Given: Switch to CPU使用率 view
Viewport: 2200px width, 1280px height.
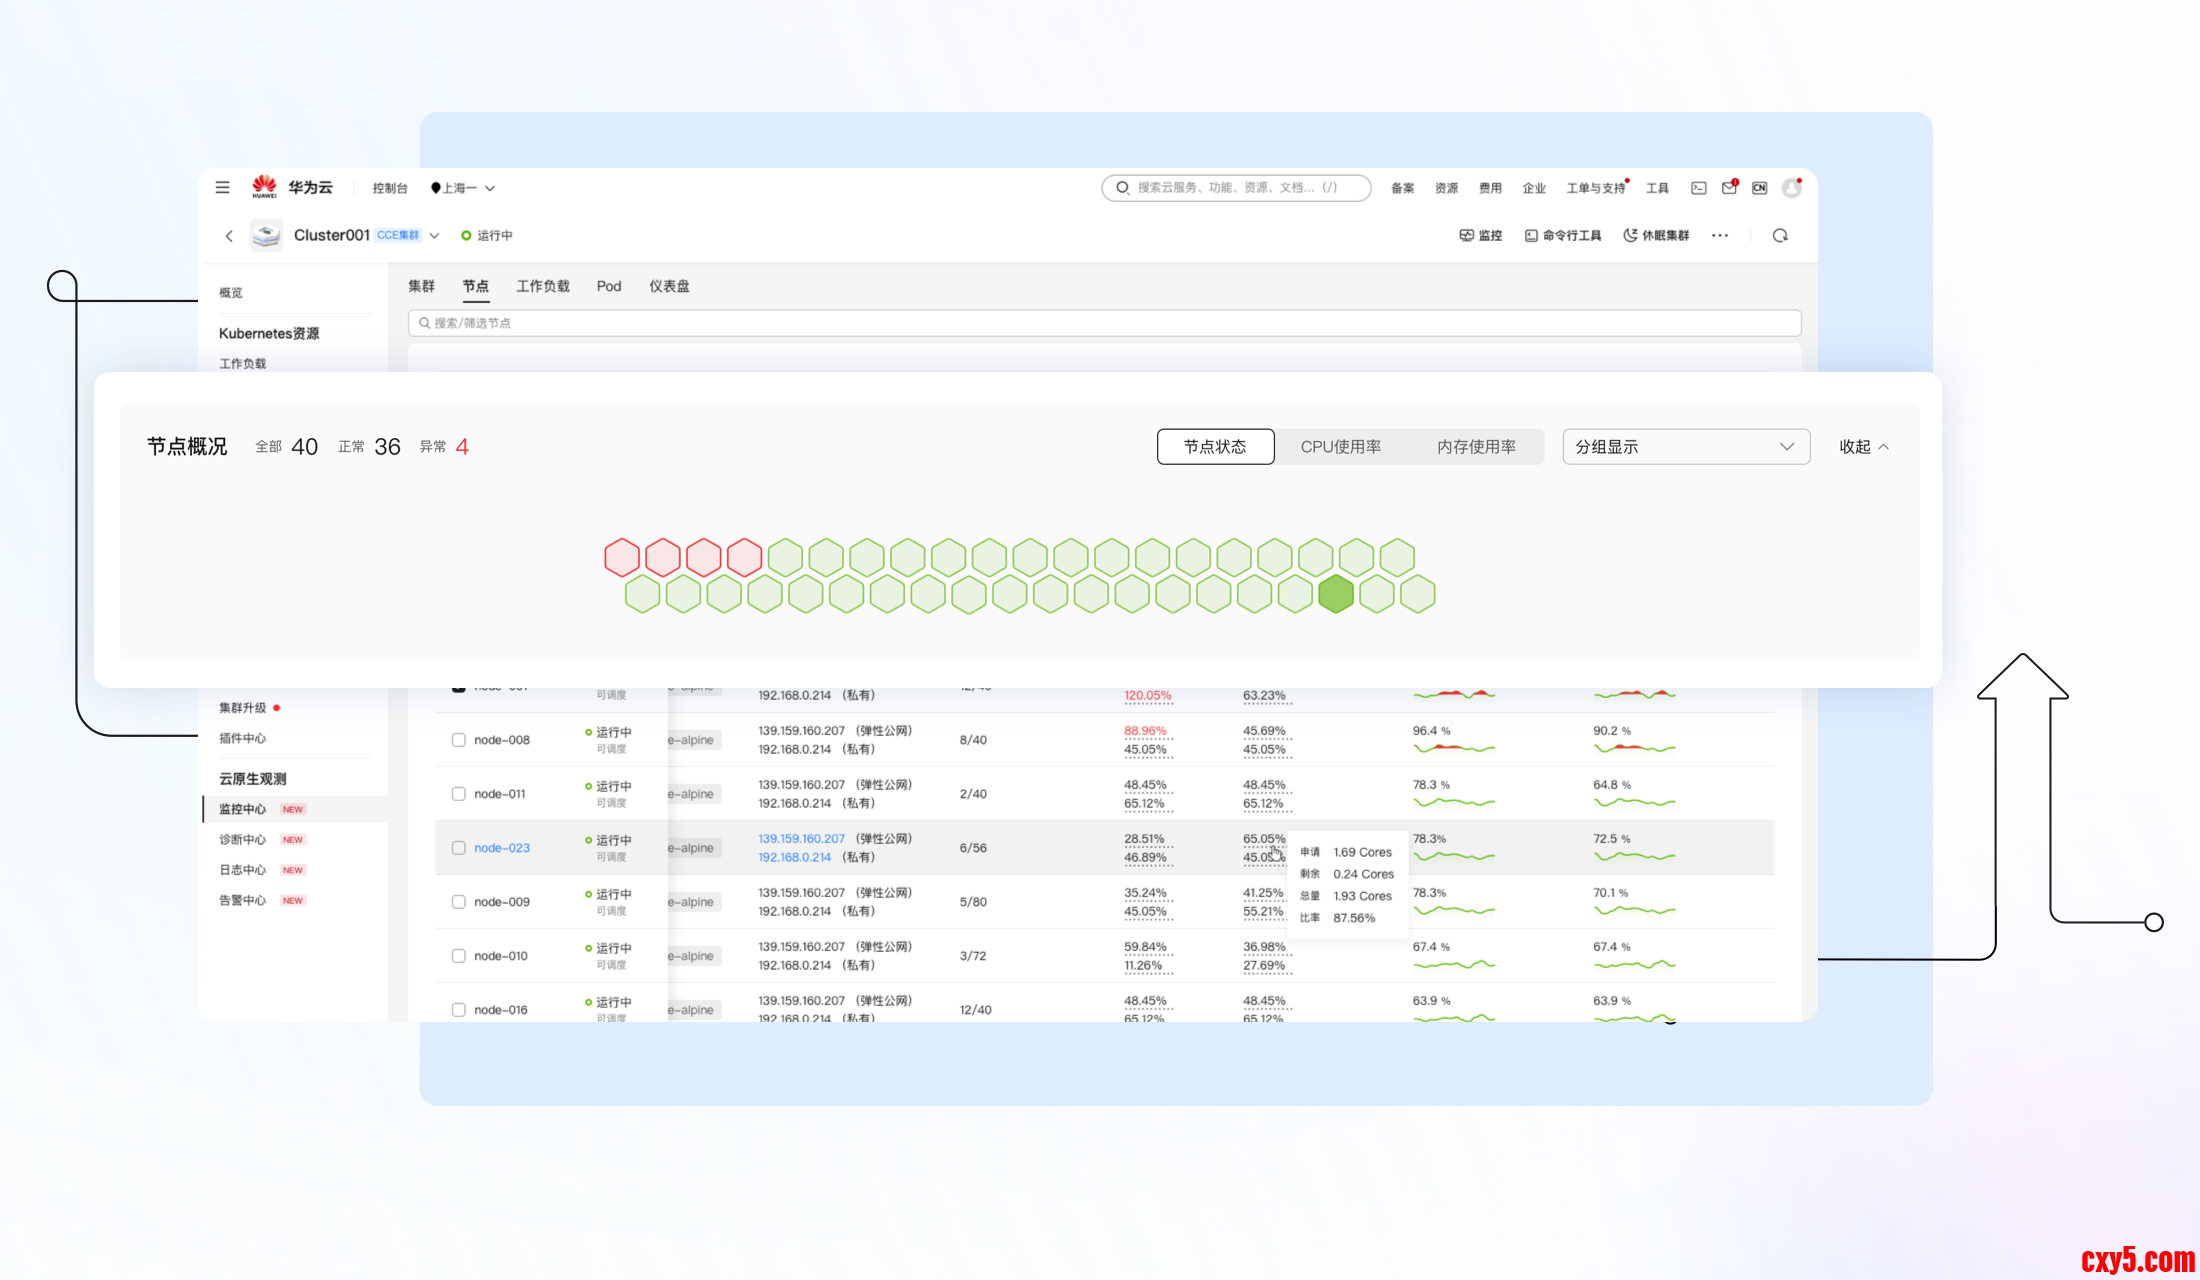Looking at the screenshot, I should click(1340, 447).
